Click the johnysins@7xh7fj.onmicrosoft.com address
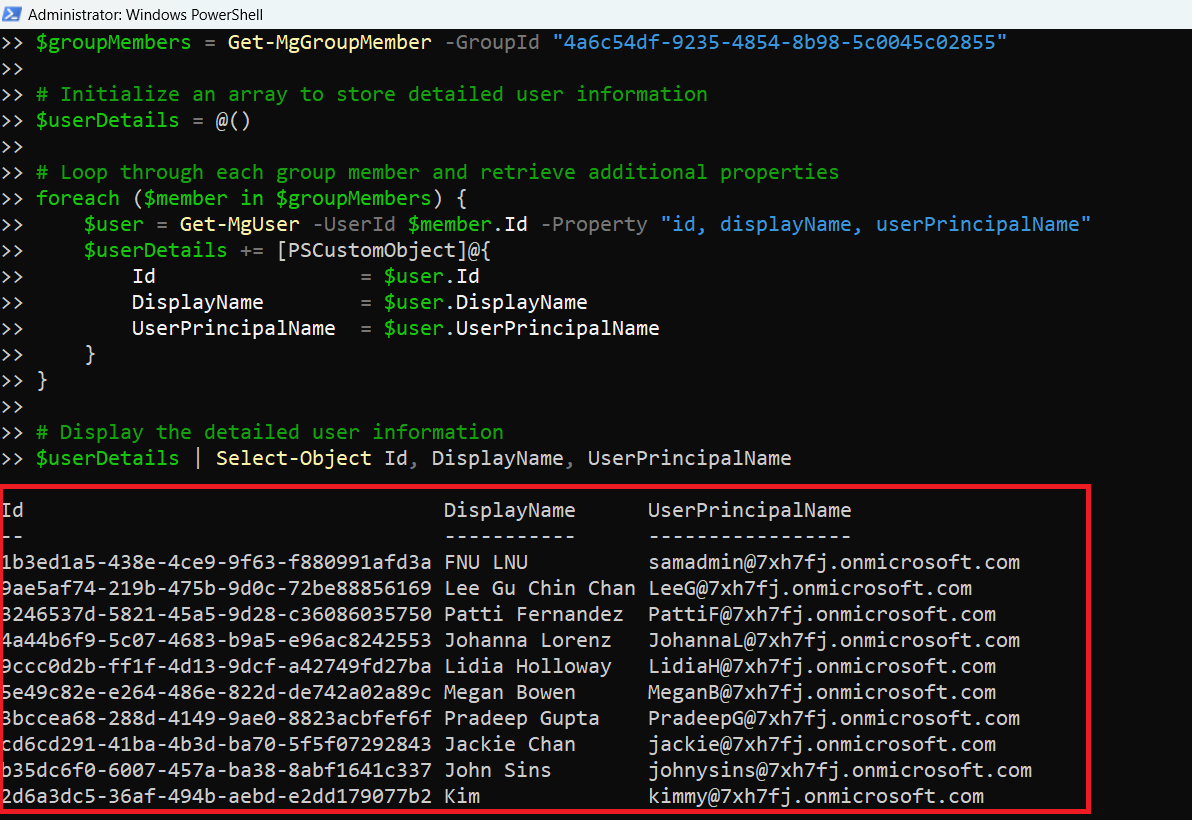Screen dimensions: 1192x820 coord(839,770)
